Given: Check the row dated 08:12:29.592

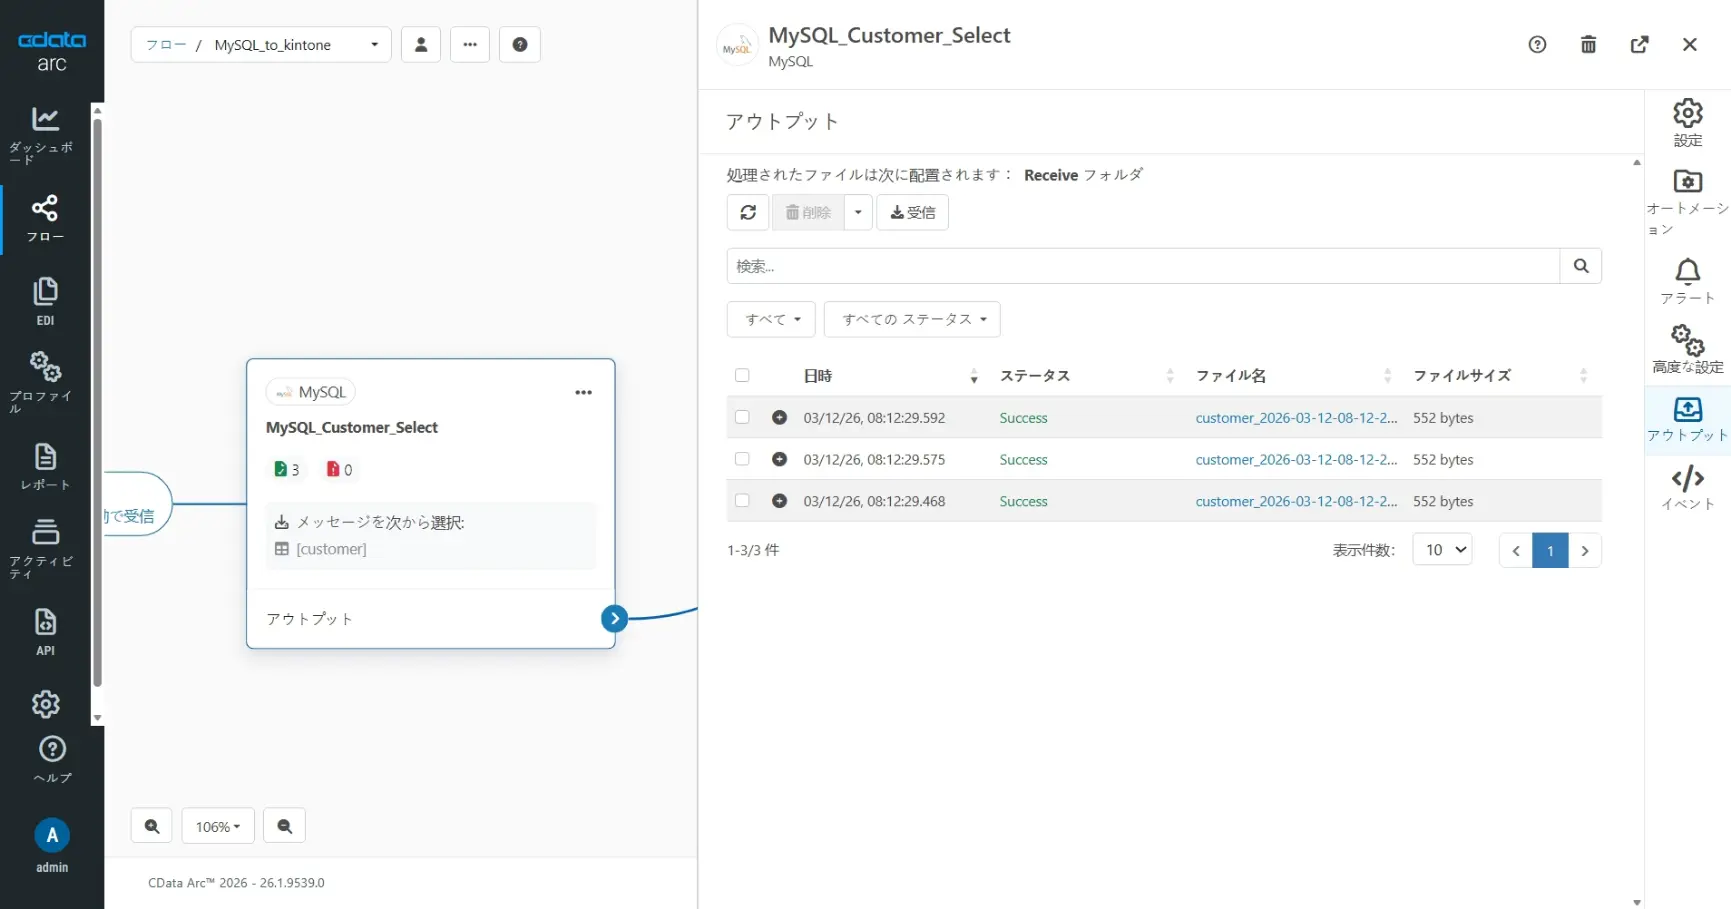Looking at the screenshot, I should pyautogui.click(x=742, y=417).
